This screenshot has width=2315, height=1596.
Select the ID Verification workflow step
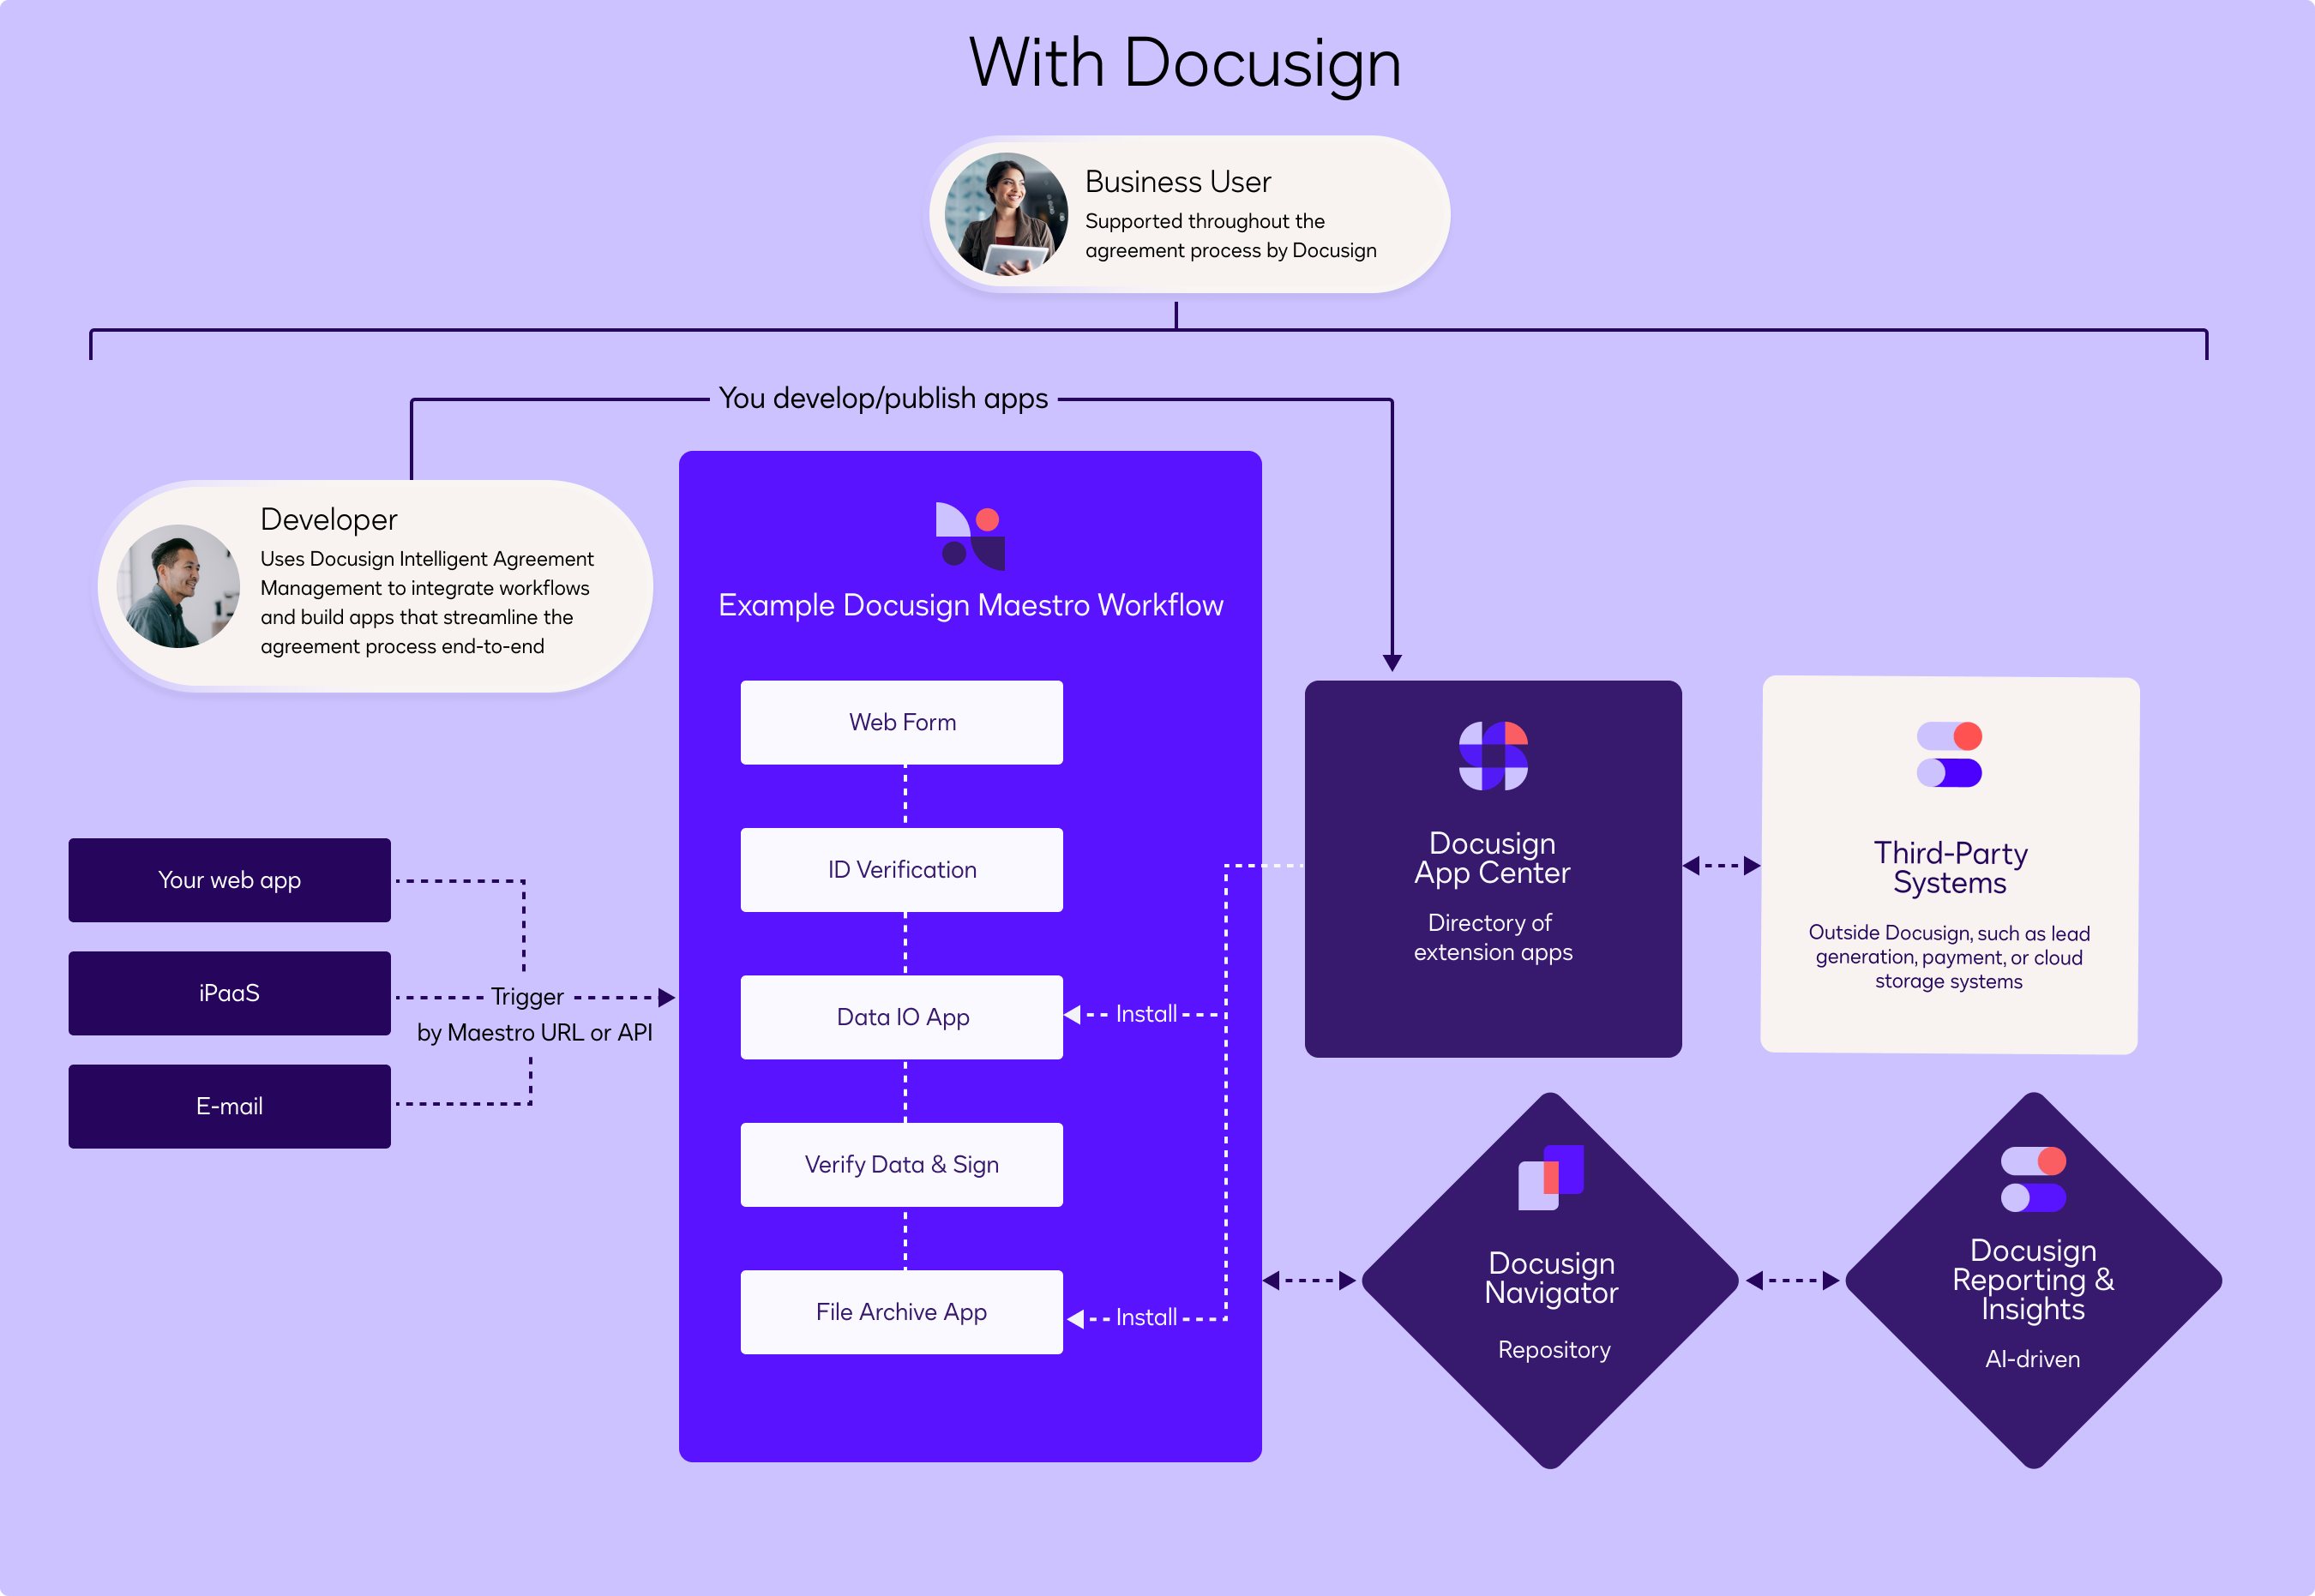click(x=901, y=869)
